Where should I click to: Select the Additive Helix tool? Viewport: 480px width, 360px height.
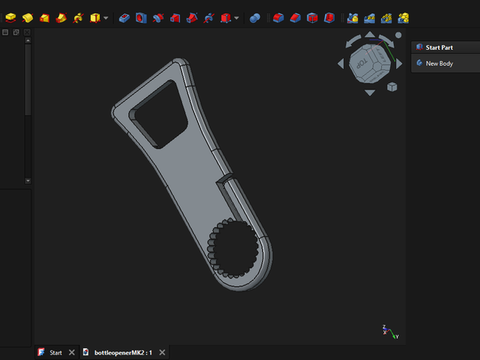point(78,18)
